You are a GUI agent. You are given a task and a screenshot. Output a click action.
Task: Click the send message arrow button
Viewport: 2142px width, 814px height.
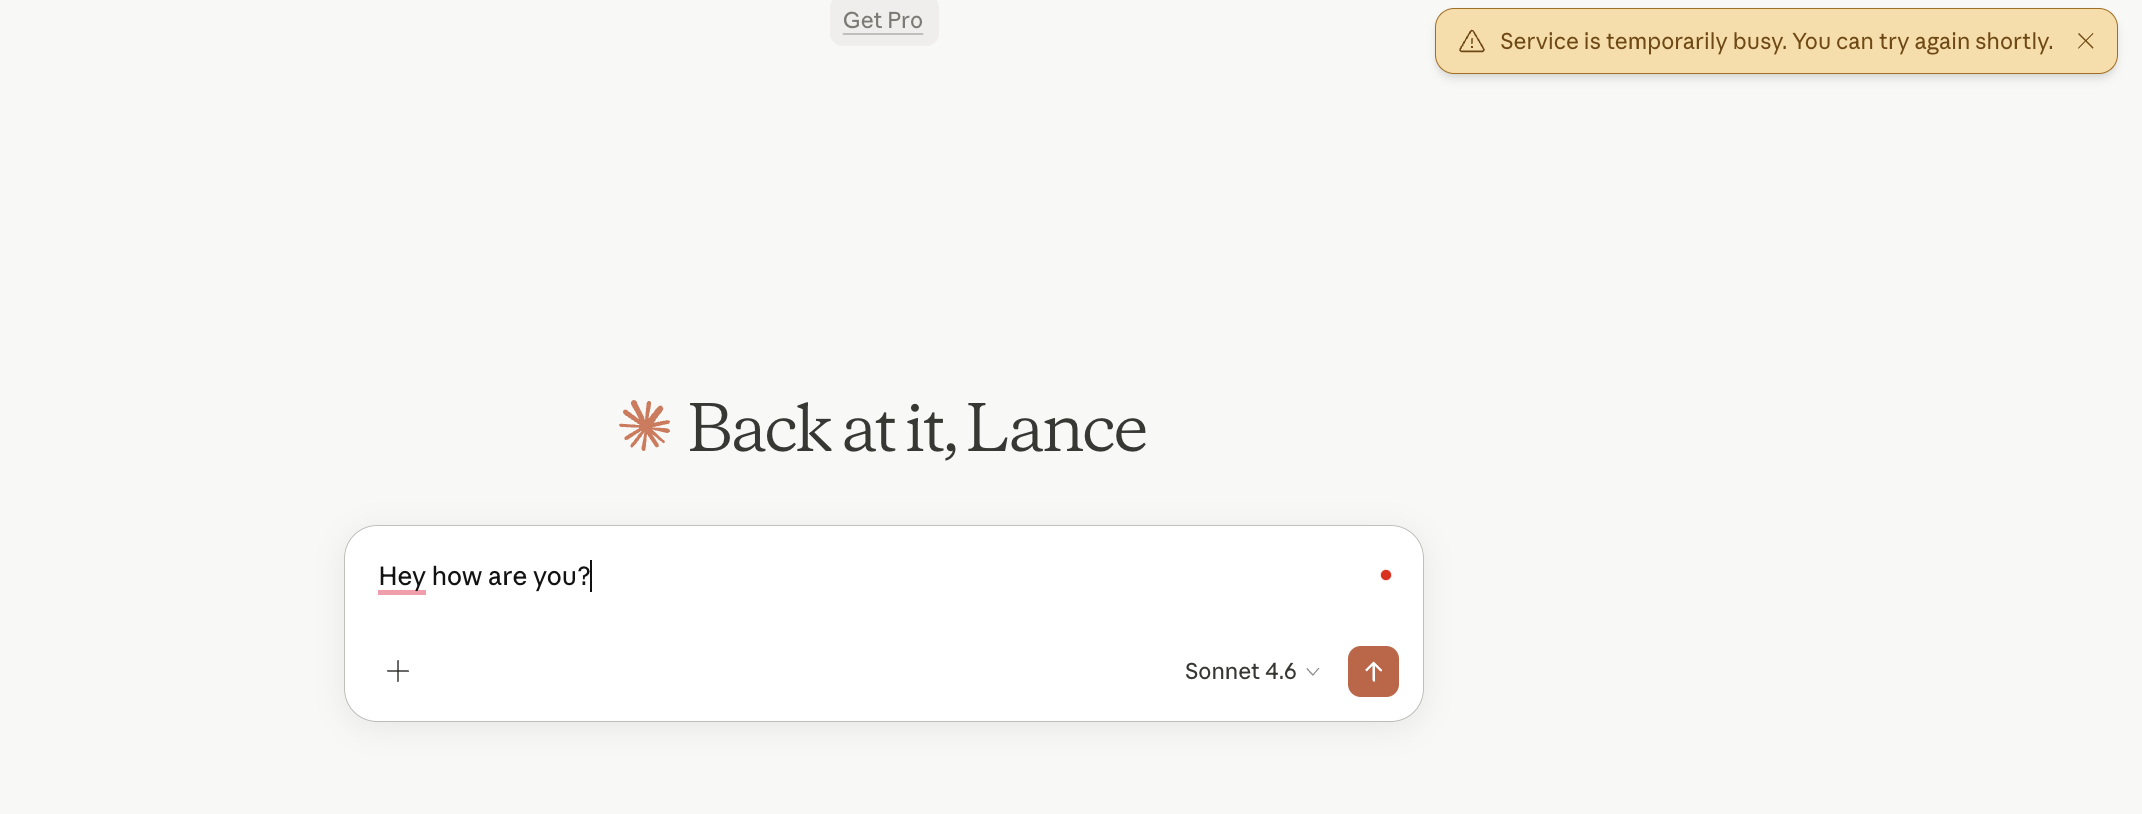tap(1373, 671)
